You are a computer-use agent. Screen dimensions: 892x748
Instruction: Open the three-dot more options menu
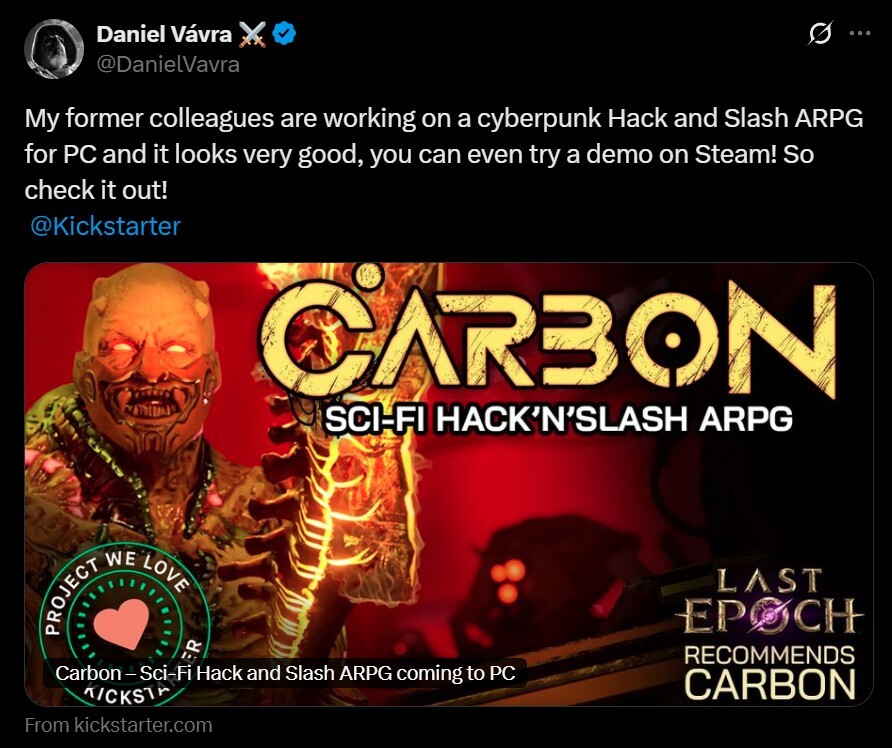pos(860,33)
